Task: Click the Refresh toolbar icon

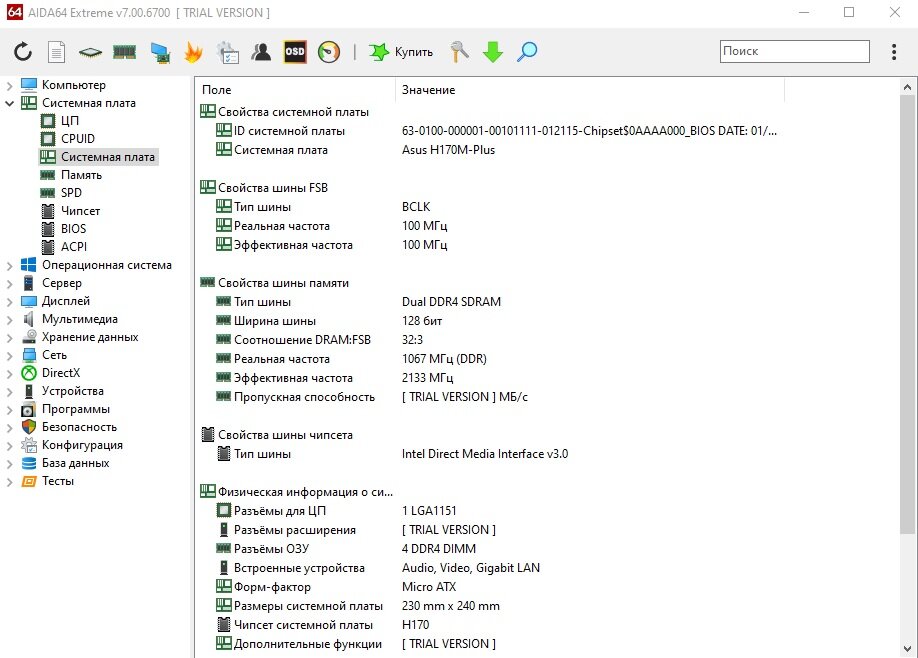Action: pos(23,52)
